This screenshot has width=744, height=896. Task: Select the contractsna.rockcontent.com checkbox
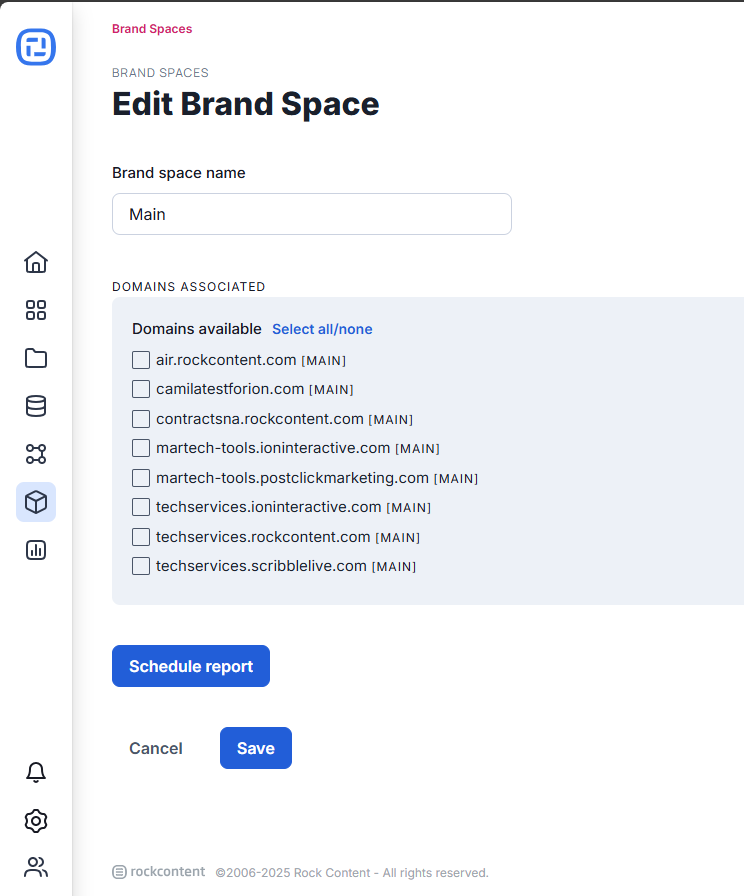coord(141,419)
